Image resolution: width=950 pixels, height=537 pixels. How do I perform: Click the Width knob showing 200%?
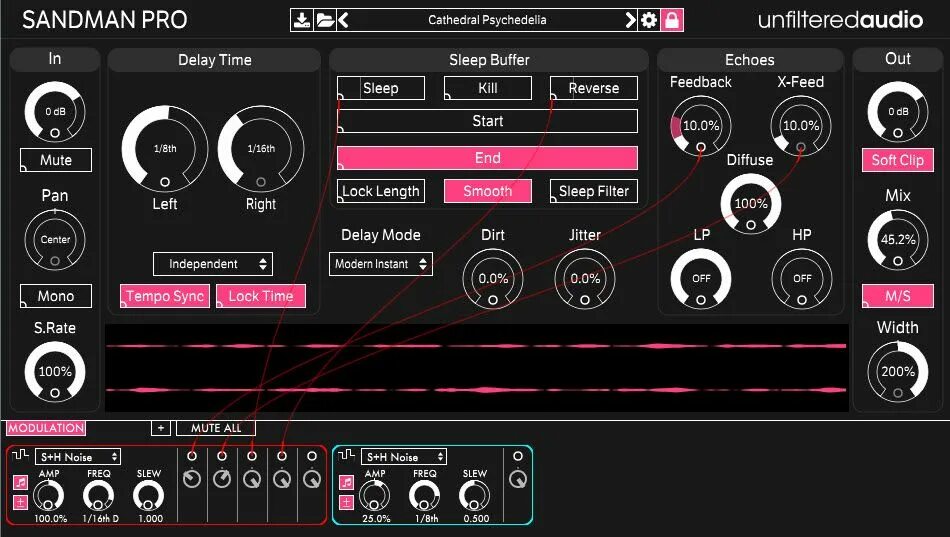pyautogui.click(x=898, y=372)
